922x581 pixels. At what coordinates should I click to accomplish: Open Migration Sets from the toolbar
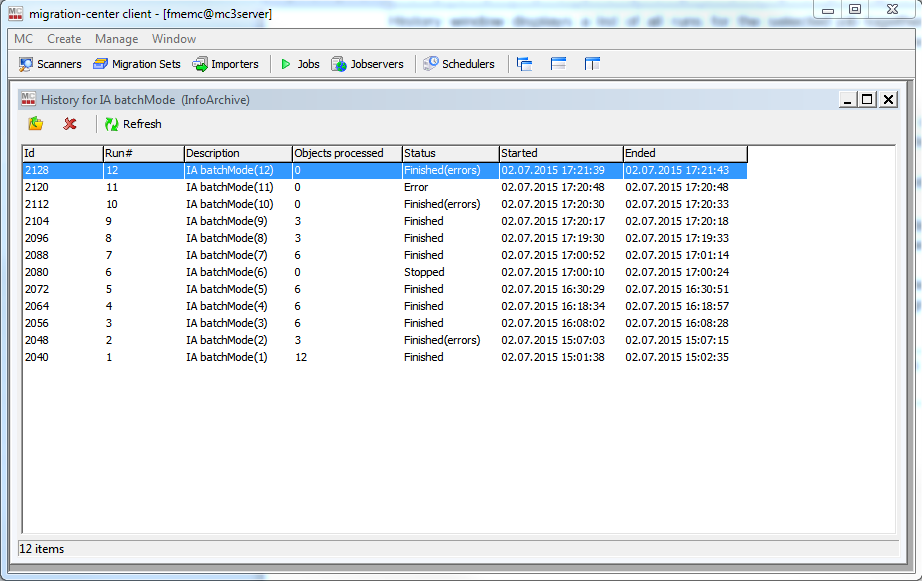(x=137, y=64)
